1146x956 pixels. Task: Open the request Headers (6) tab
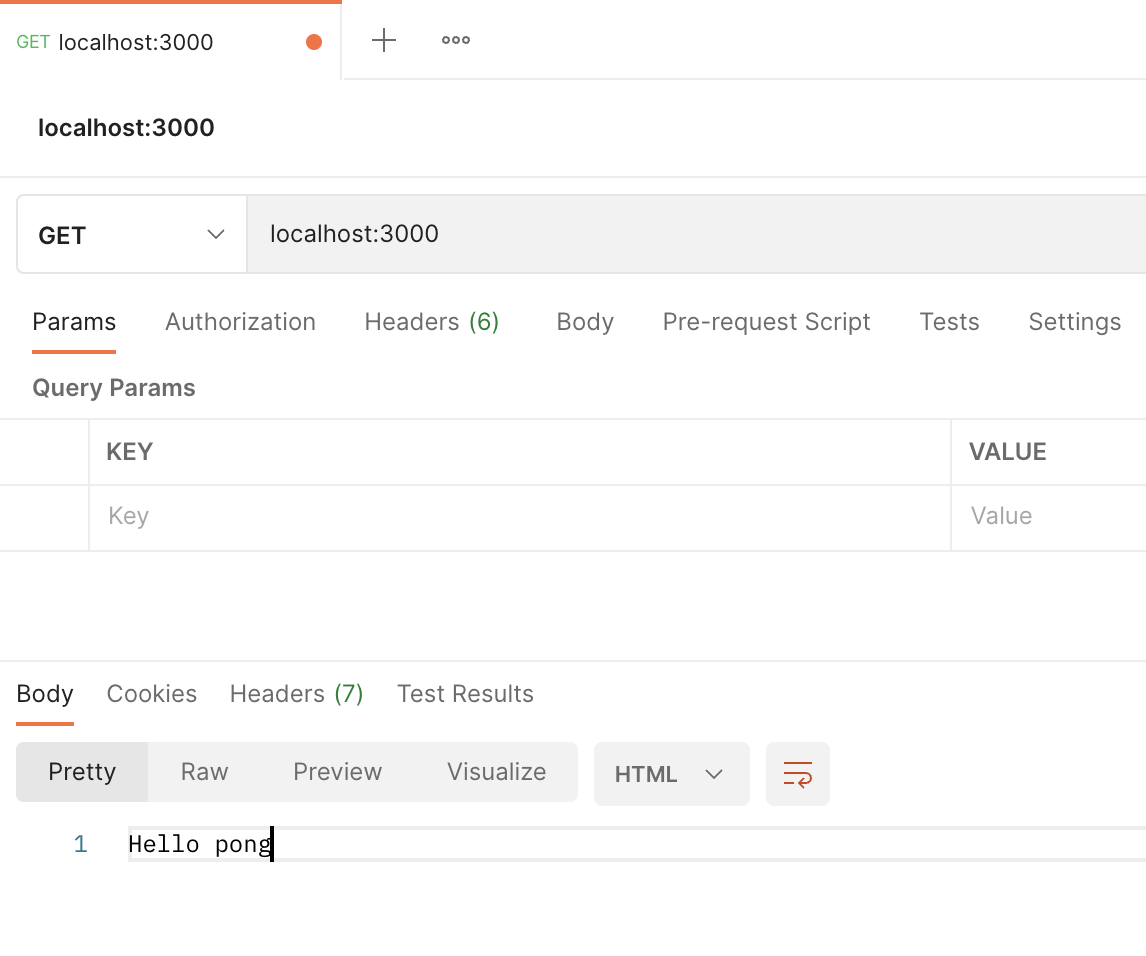(431, 322)
